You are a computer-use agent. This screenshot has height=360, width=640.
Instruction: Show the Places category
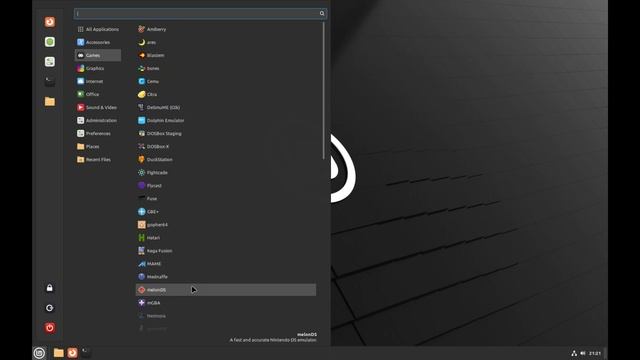[x=98, y=147]
